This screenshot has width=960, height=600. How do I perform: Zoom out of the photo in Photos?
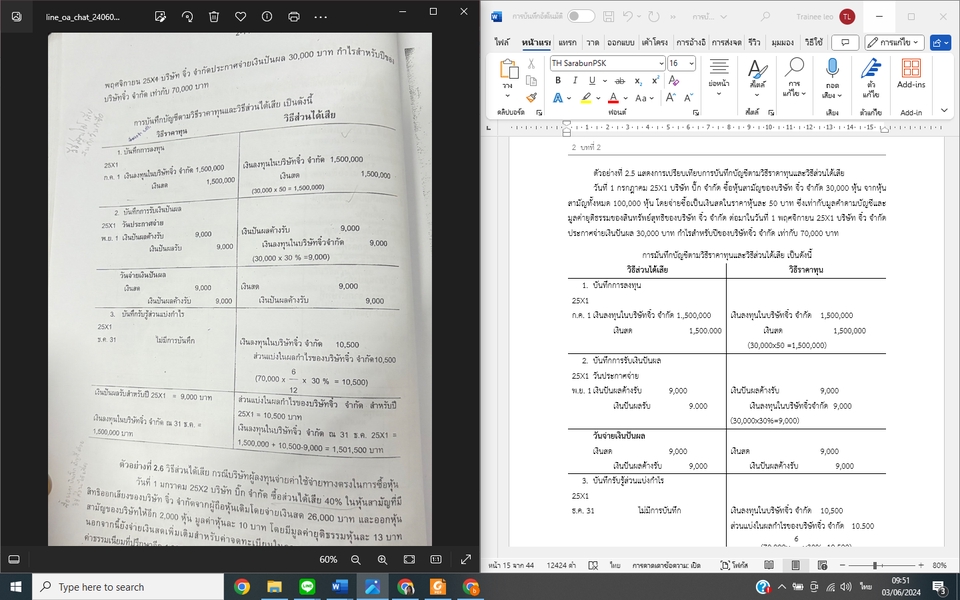pos(356,559)
